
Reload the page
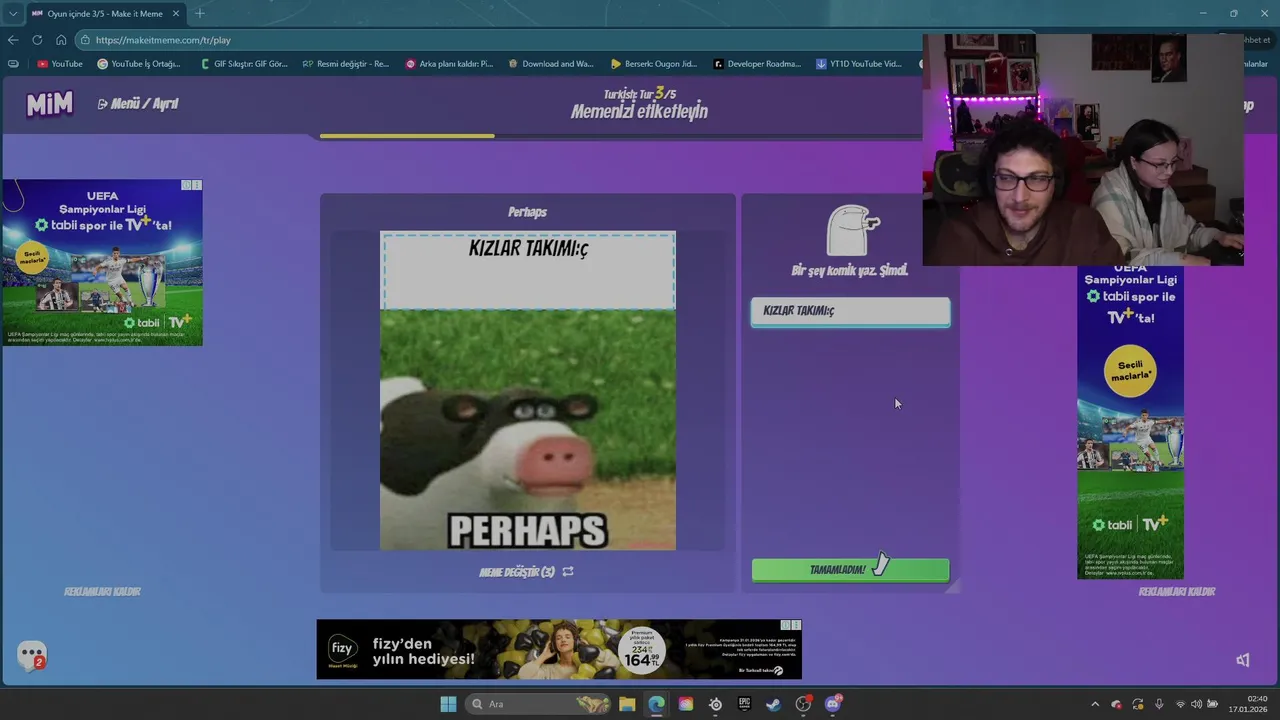(x=37, y=40)
